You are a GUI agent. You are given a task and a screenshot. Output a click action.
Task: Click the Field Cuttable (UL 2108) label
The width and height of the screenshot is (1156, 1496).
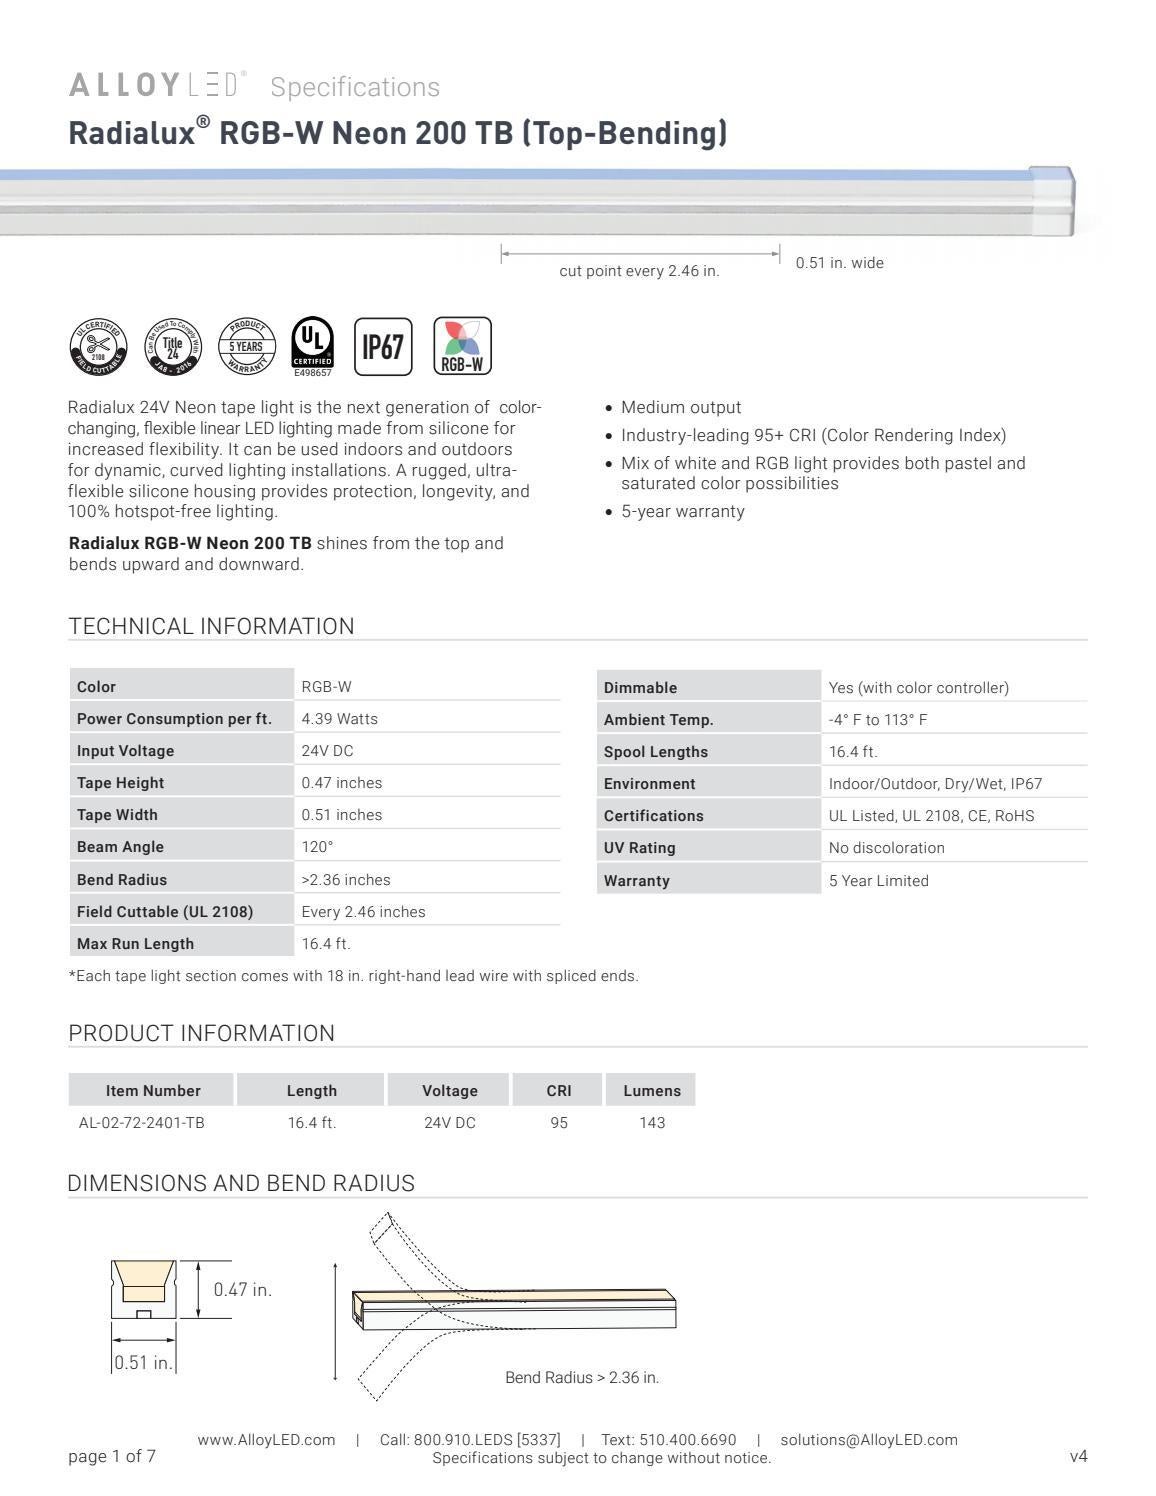(165, 912)
